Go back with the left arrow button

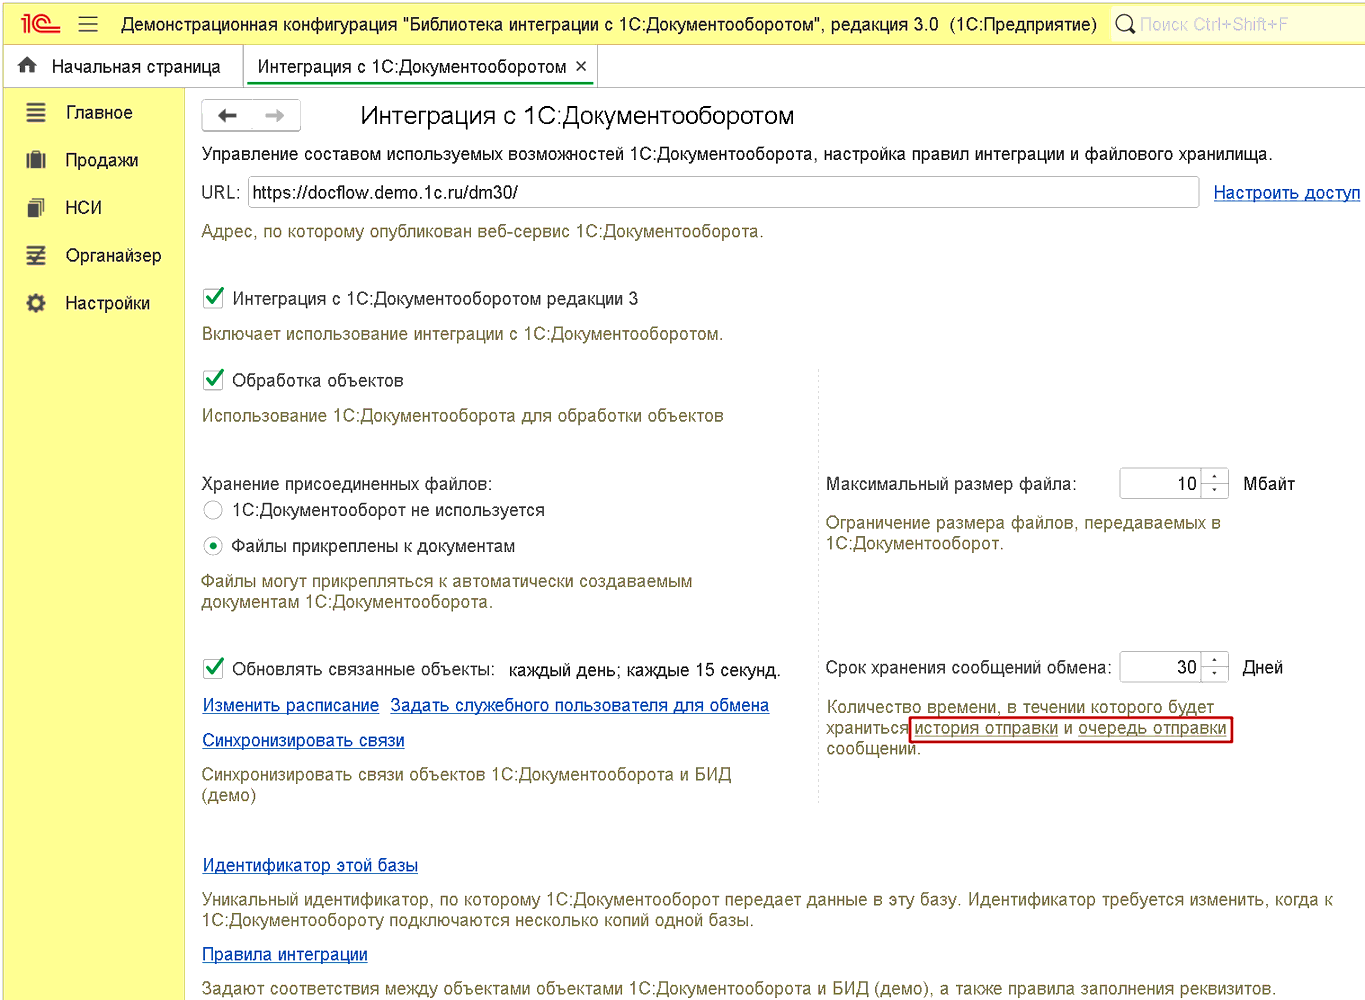[227, 116]
